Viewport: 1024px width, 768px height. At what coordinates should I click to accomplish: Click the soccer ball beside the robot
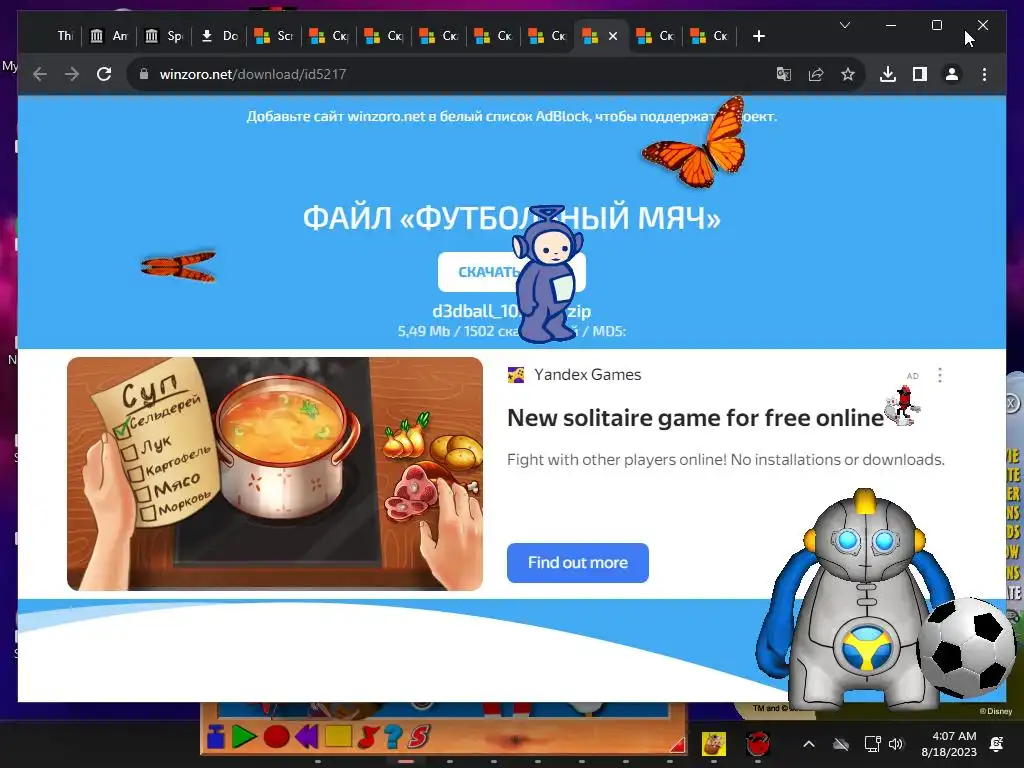click(x=967, y=647)
